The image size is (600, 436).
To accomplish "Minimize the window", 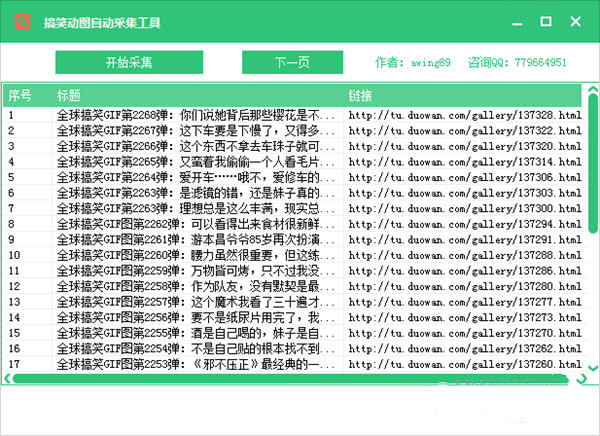I will (517, 23).
